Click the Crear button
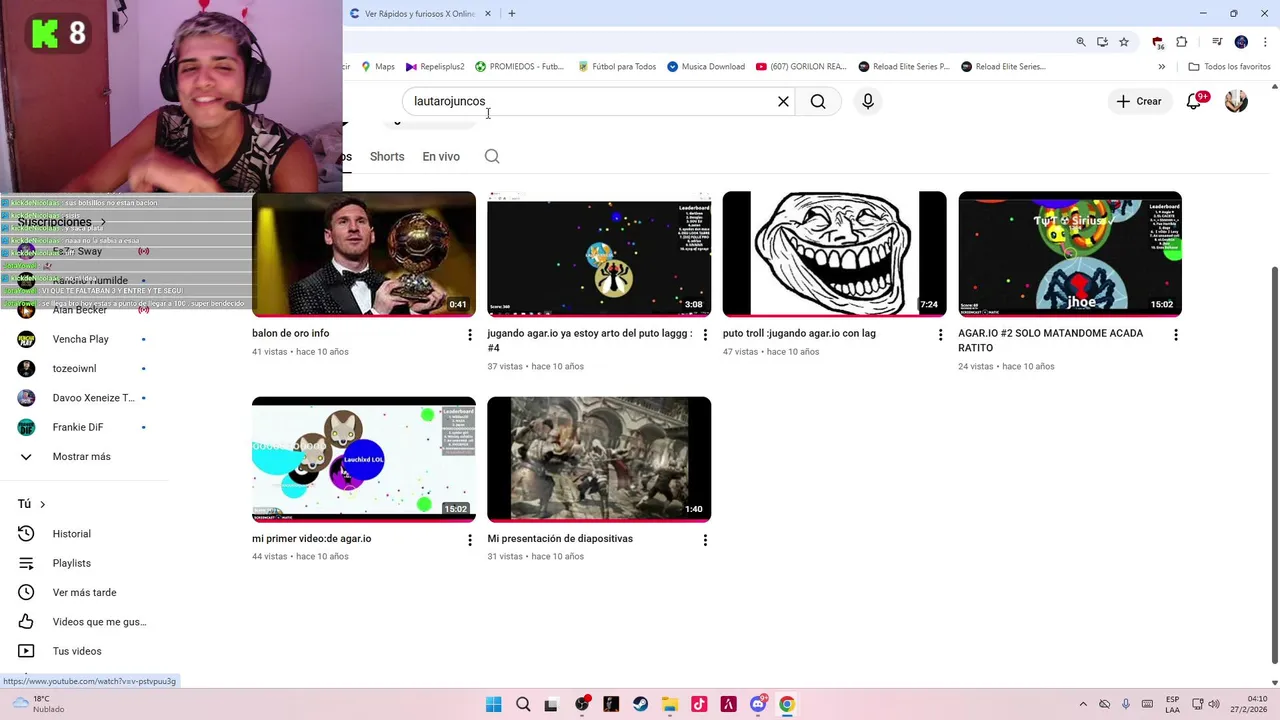1280x720 pixels. [x=1139, y=101]
